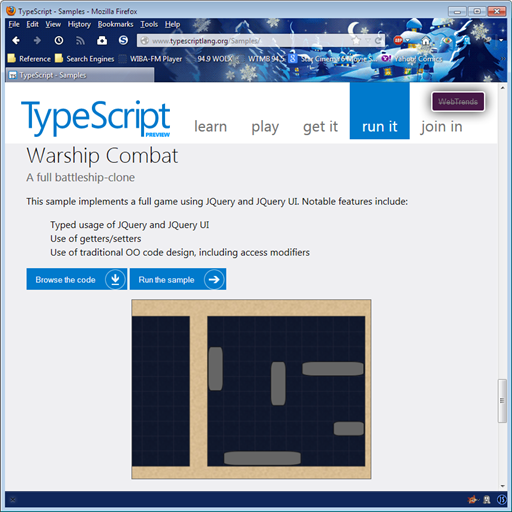Image resolution: width=512 pixels, height=512 pixels.
Task: Click the JS circular add-on icon
Action: click(x=501, y=499)
